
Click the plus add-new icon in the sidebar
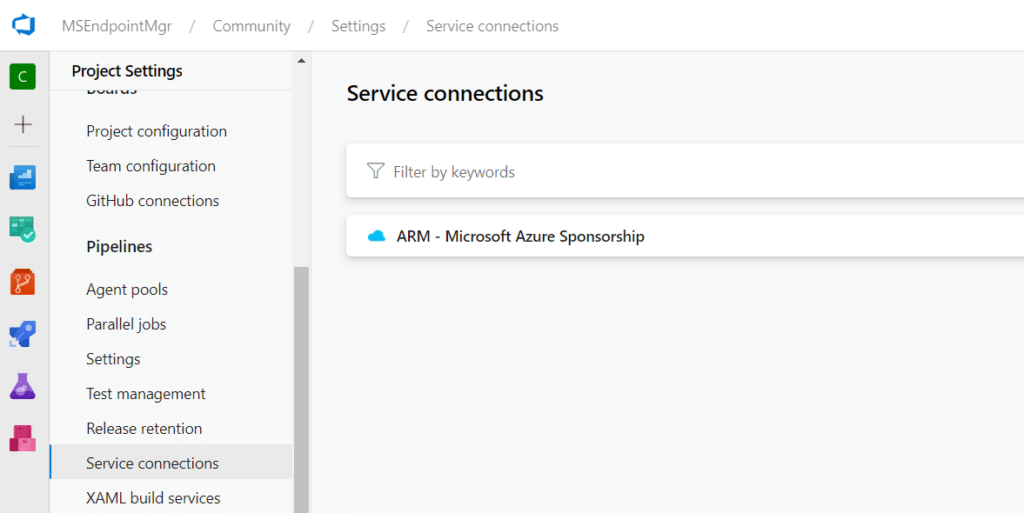[x=23, y=124]
